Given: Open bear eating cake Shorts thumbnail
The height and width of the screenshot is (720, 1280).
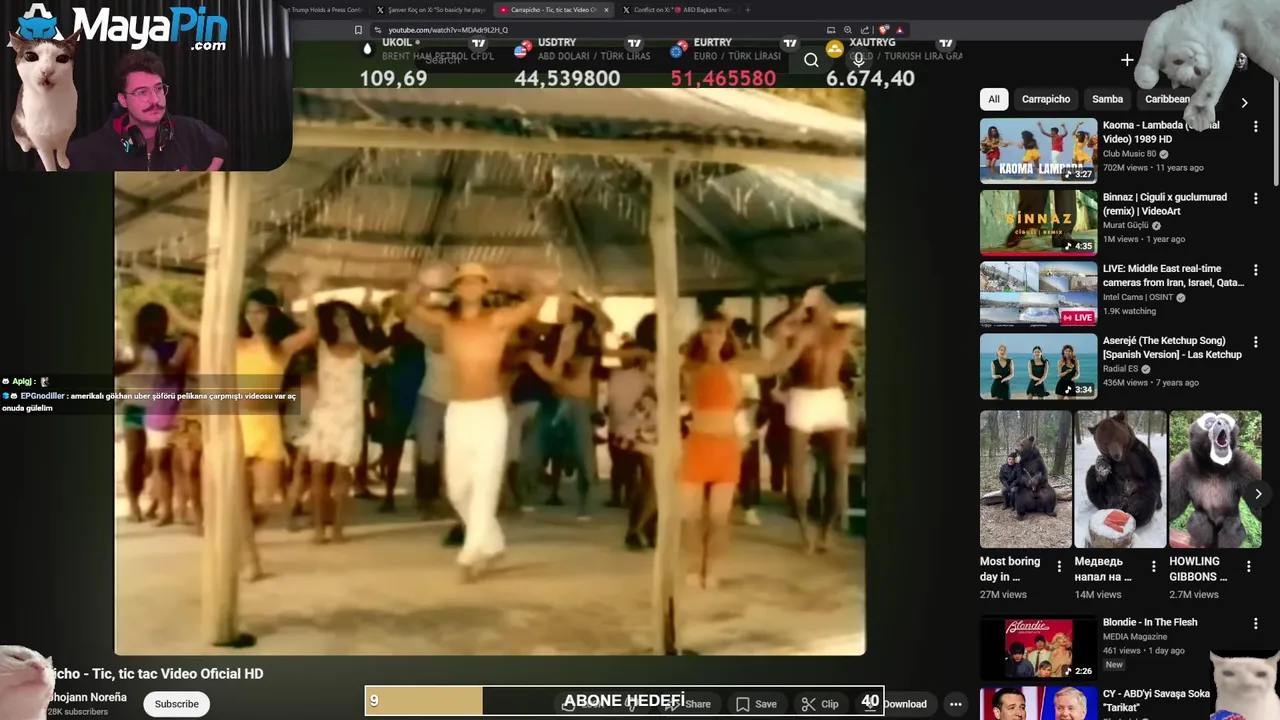Looking at the screenshot, I should 1120,479.
